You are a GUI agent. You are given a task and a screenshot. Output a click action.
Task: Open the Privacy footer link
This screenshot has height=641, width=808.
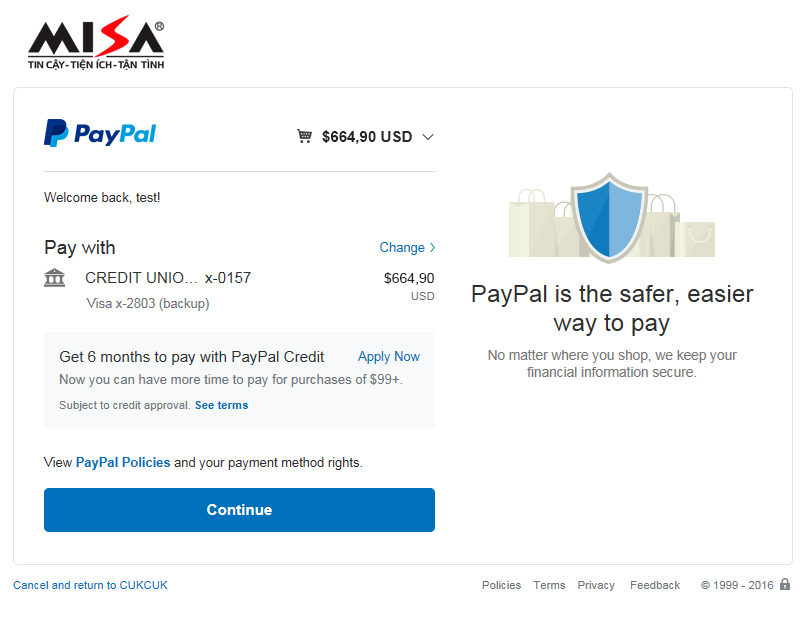(x=596, y=586)
